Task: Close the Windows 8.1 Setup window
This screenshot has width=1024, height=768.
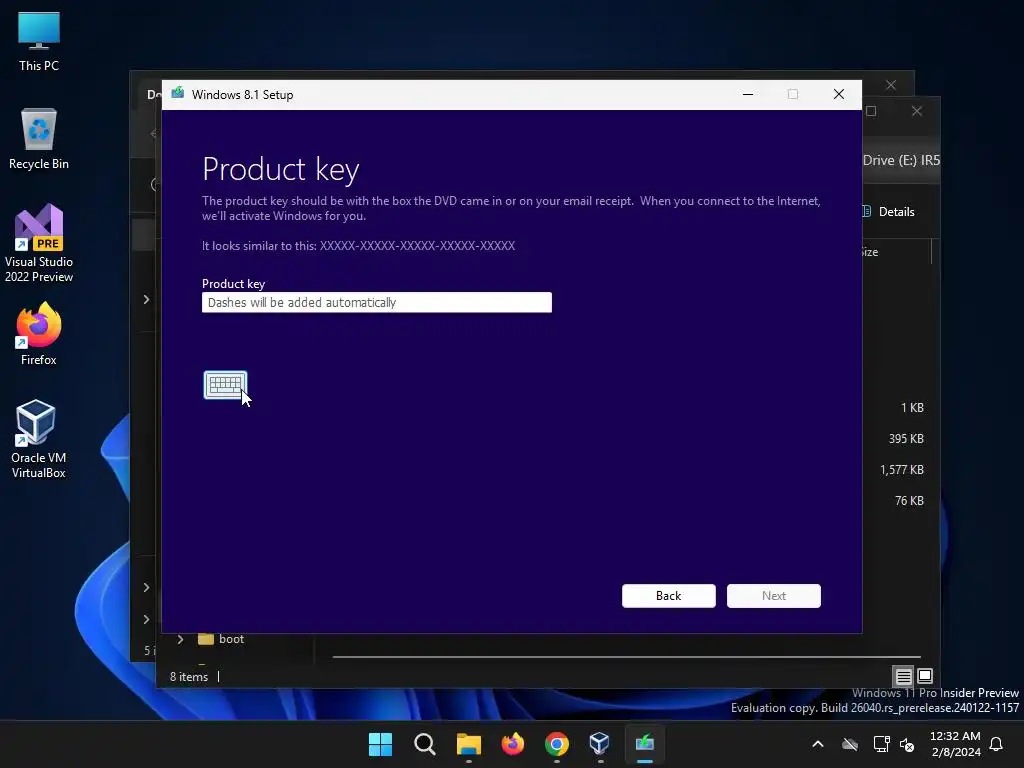Action: point(839,95)
